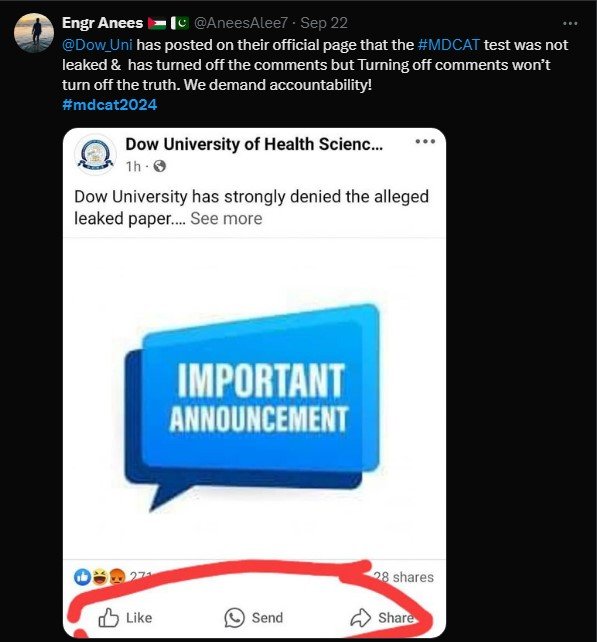The image size is (597, 642).
Task: Open the @Dow_Uni mention link
Action: 97,45
